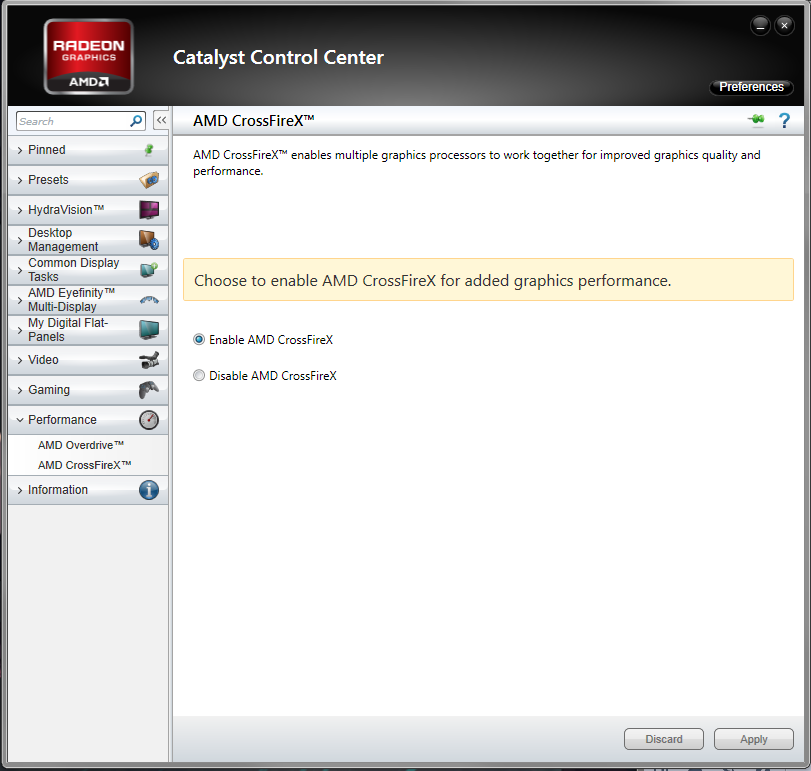Click the Desktop Management label
This screenshot has width=811, height=771.
point(63,239)
